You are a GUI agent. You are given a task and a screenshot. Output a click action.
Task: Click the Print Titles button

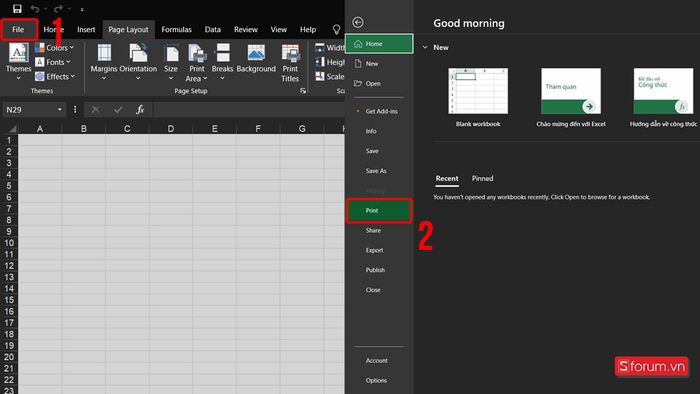[290, 62]
